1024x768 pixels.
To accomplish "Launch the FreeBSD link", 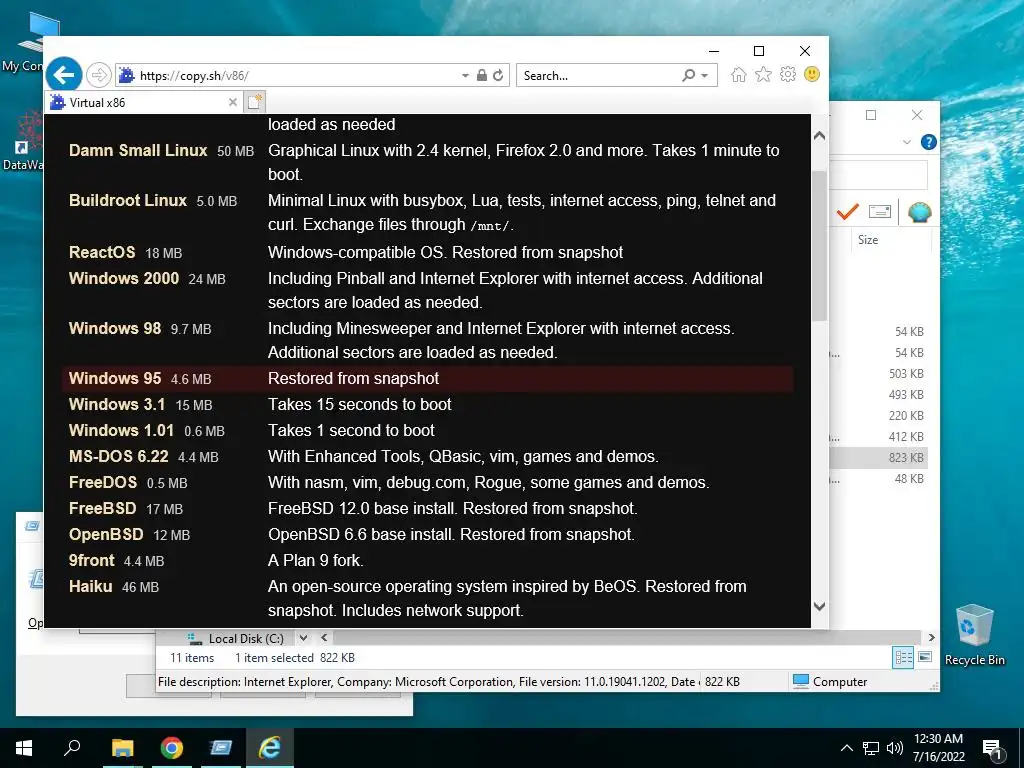I will click(103, 508).
